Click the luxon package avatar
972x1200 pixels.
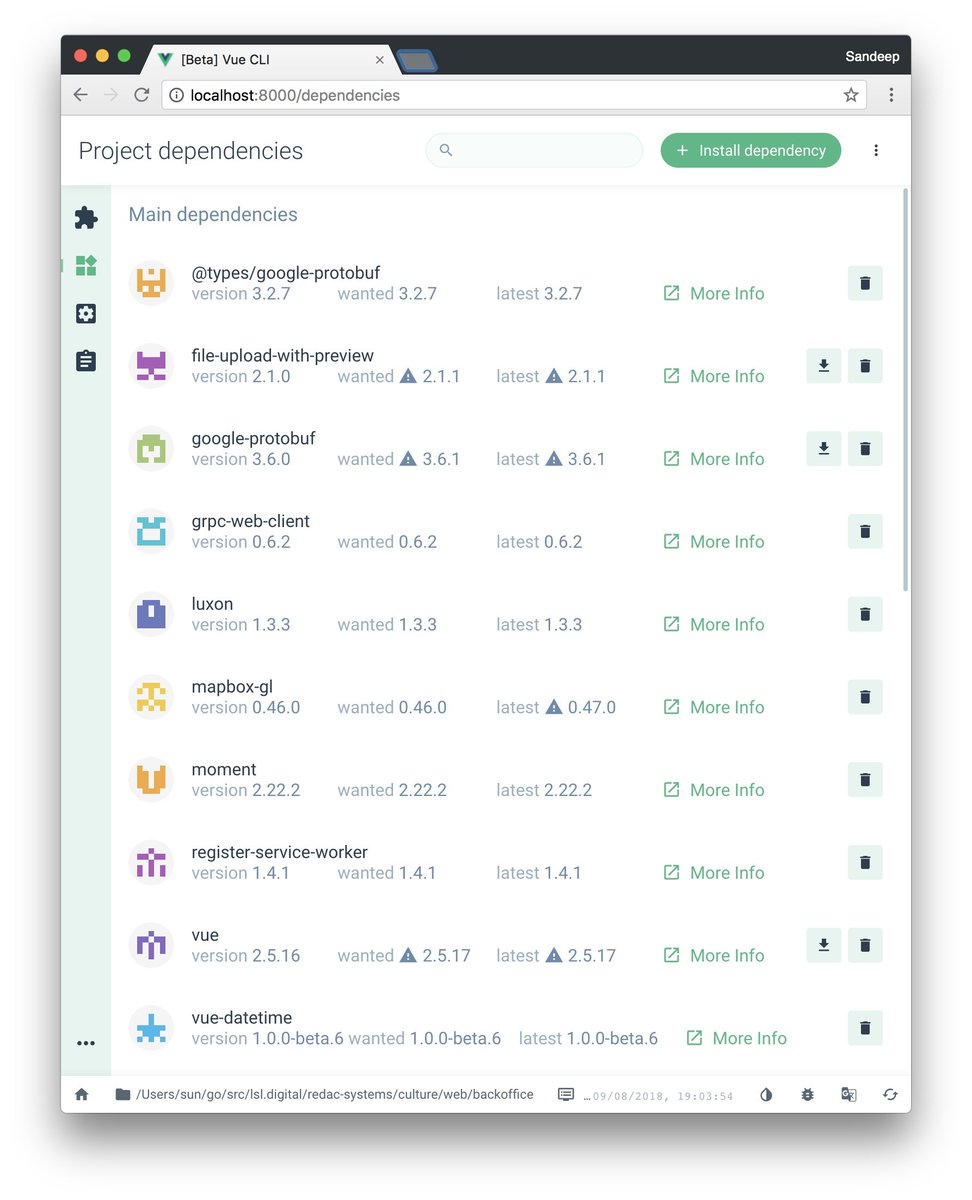[151, 614]
